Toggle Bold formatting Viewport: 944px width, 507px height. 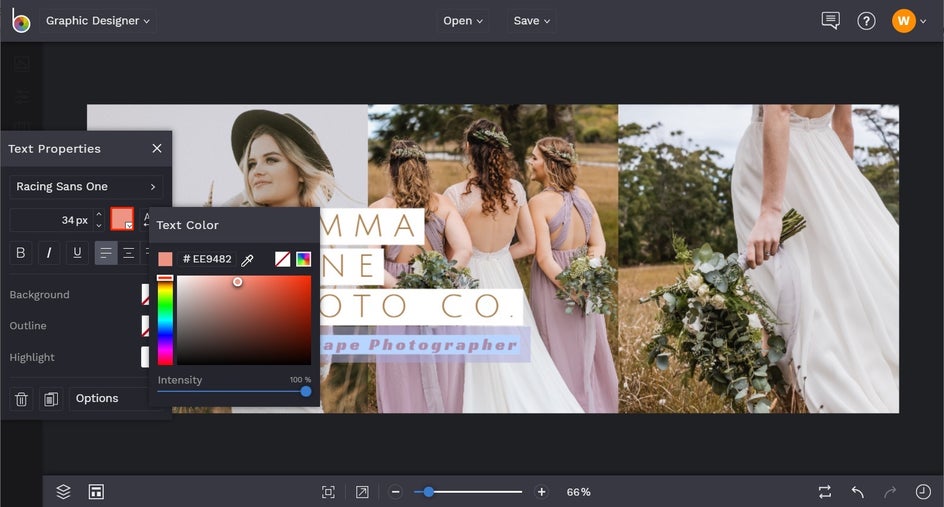click(x=20, y=253)
